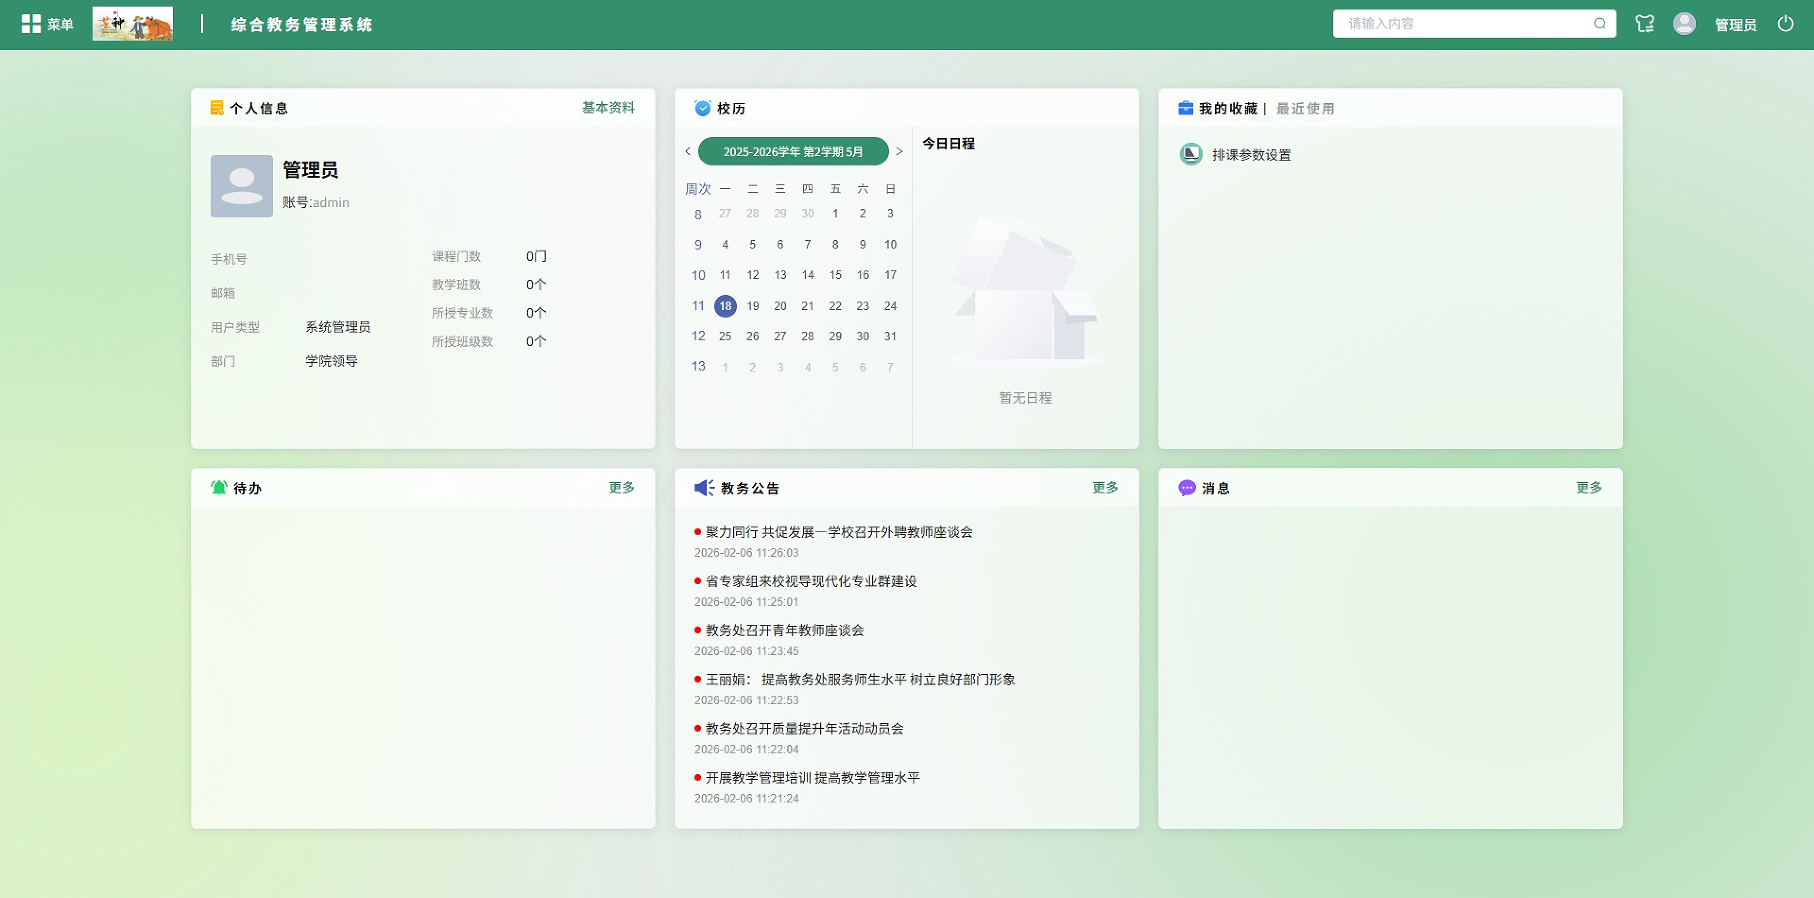Open announcement 教务处召开质量提升年活动动员会
This screenshot has height=898, width=1814.
(805, 728)
